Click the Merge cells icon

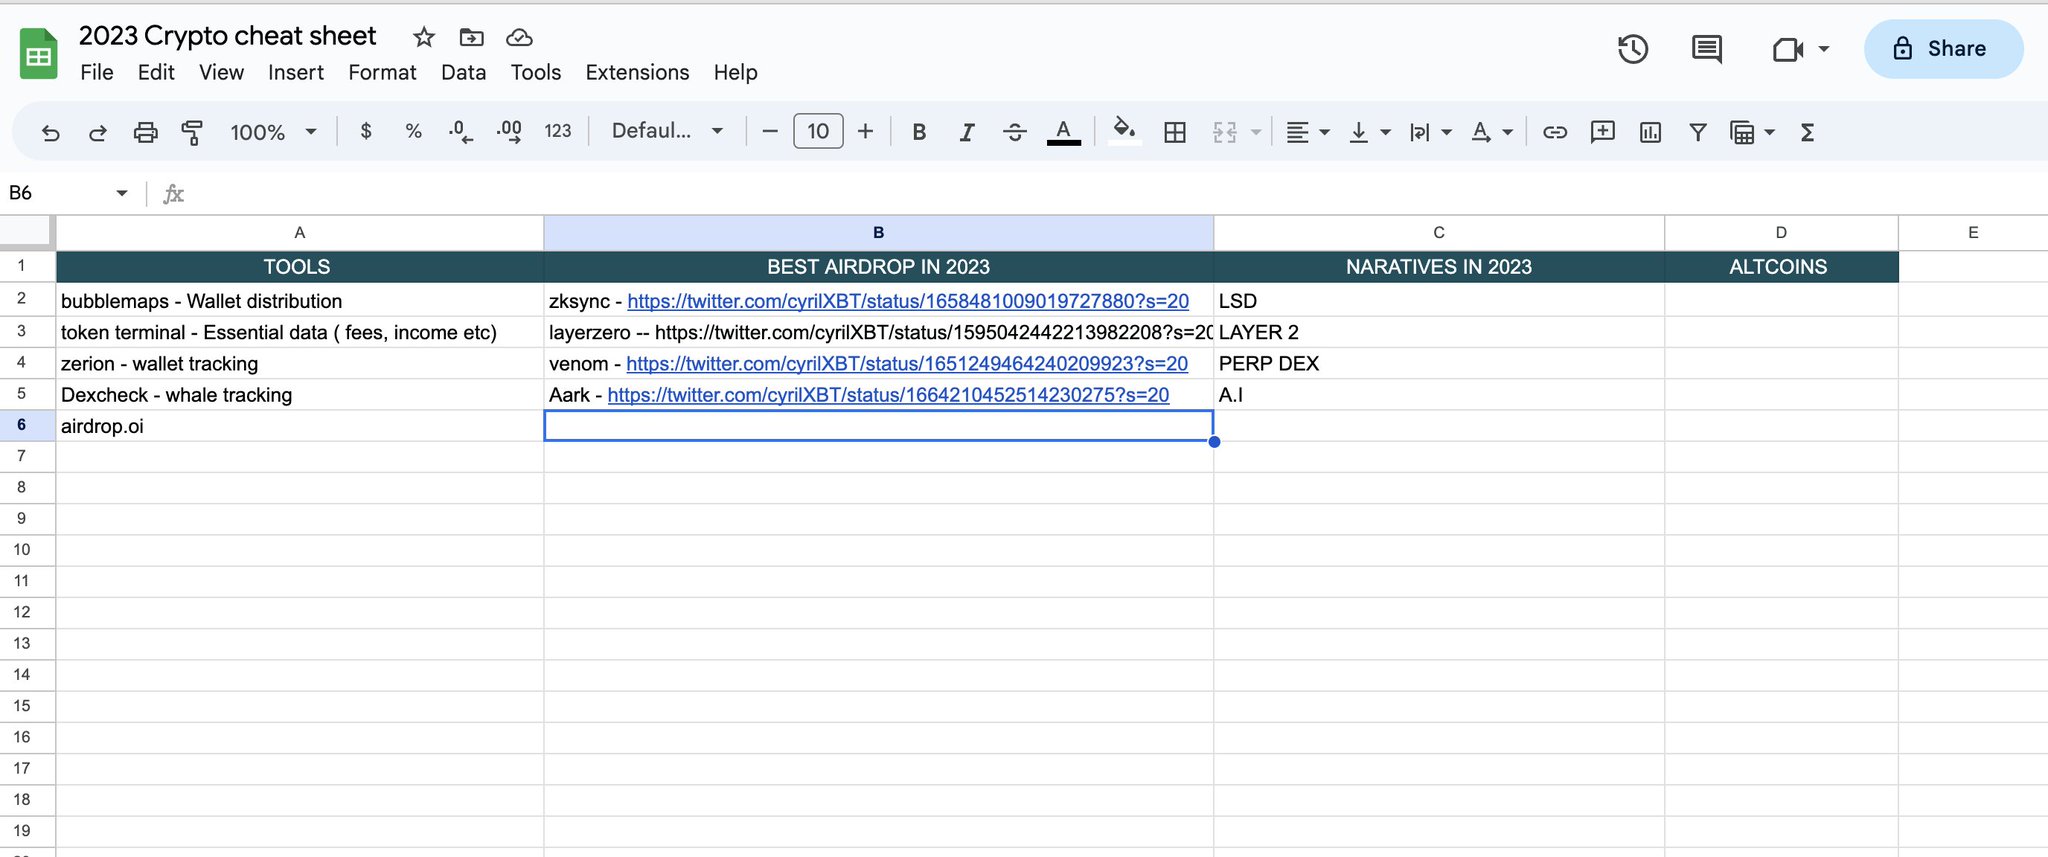pyautogui.click(x=1224, y=132)
